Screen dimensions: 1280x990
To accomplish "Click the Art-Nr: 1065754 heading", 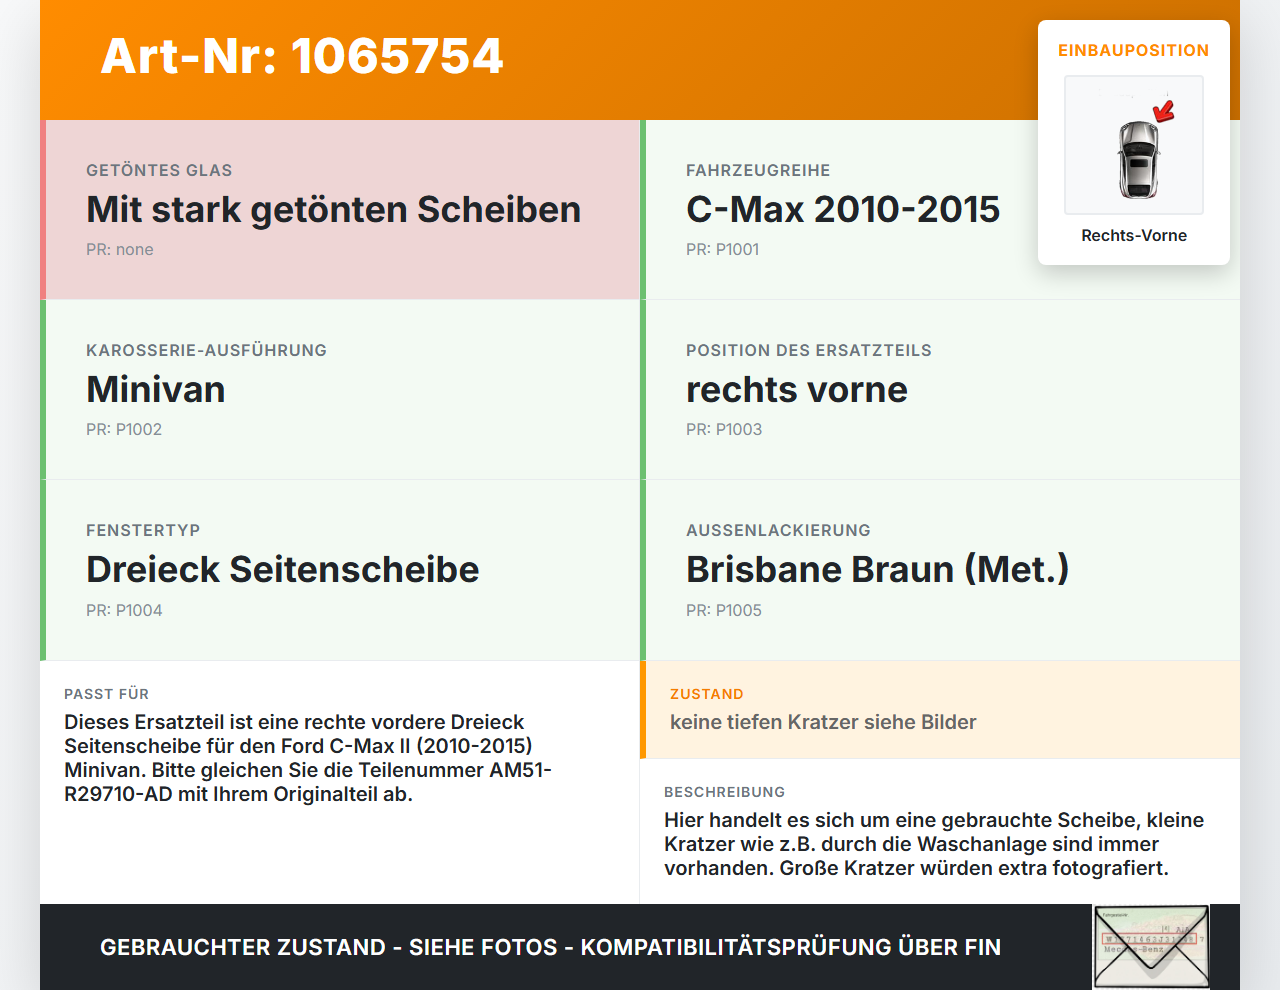I will point(302,56).
